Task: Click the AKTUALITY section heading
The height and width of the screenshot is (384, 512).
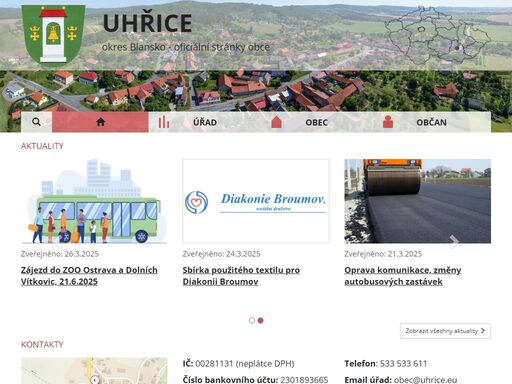Action: click(x=42, y=146)
